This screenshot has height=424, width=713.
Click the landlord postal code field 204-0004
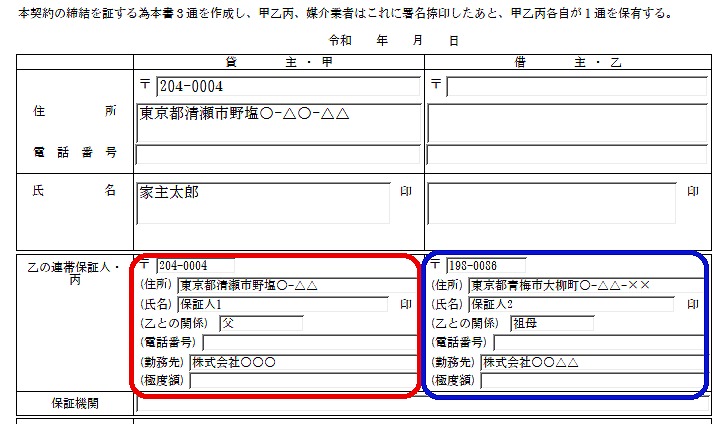pyautogui.click(x=287, y=87)
